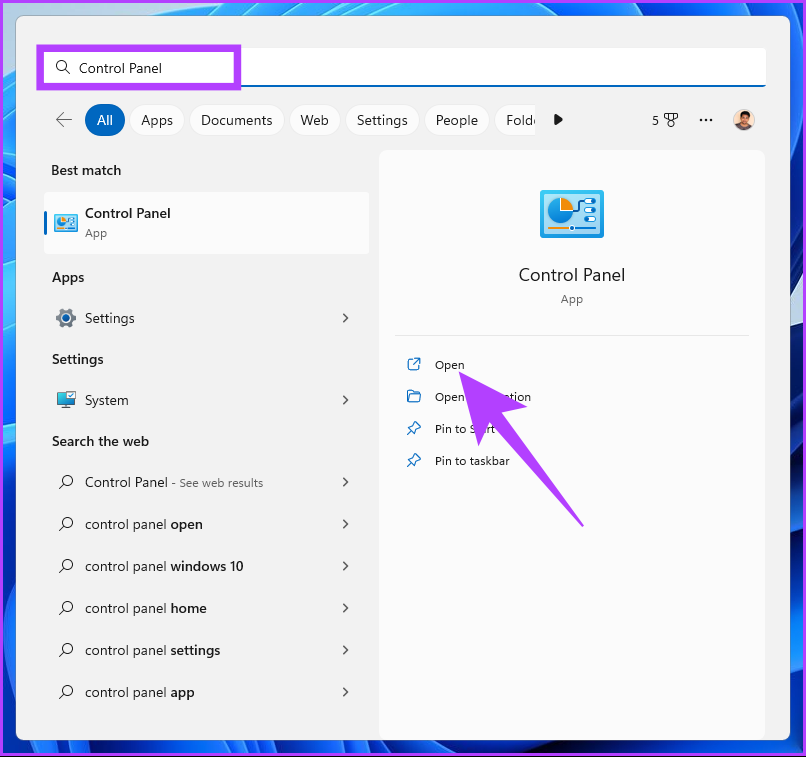This screenshot has width=806, height=757.
Task: Click the Open external-link icon
Action: click(414, 364)
